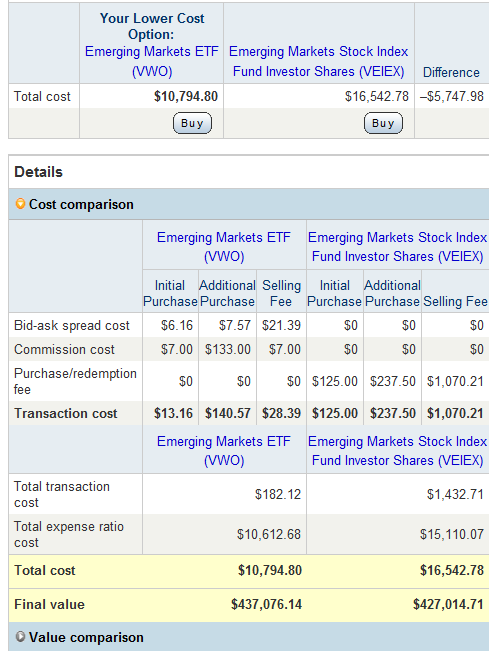Viewport: 489px width, 651px height.
Task: Open VEIEX link in Cost comparison header
Action: [397, 247]
